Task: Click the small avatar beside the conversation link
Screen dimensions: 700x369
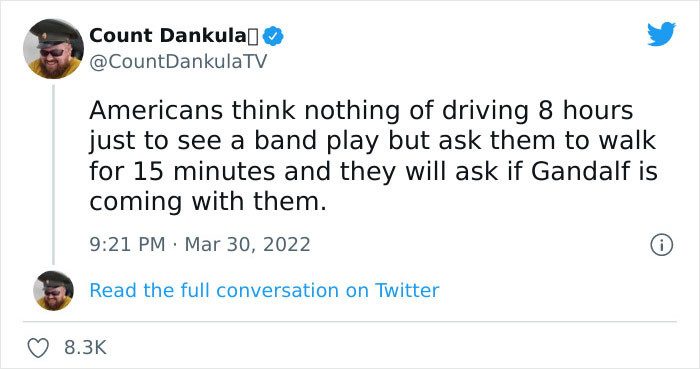Action: (x=53, y=290)
